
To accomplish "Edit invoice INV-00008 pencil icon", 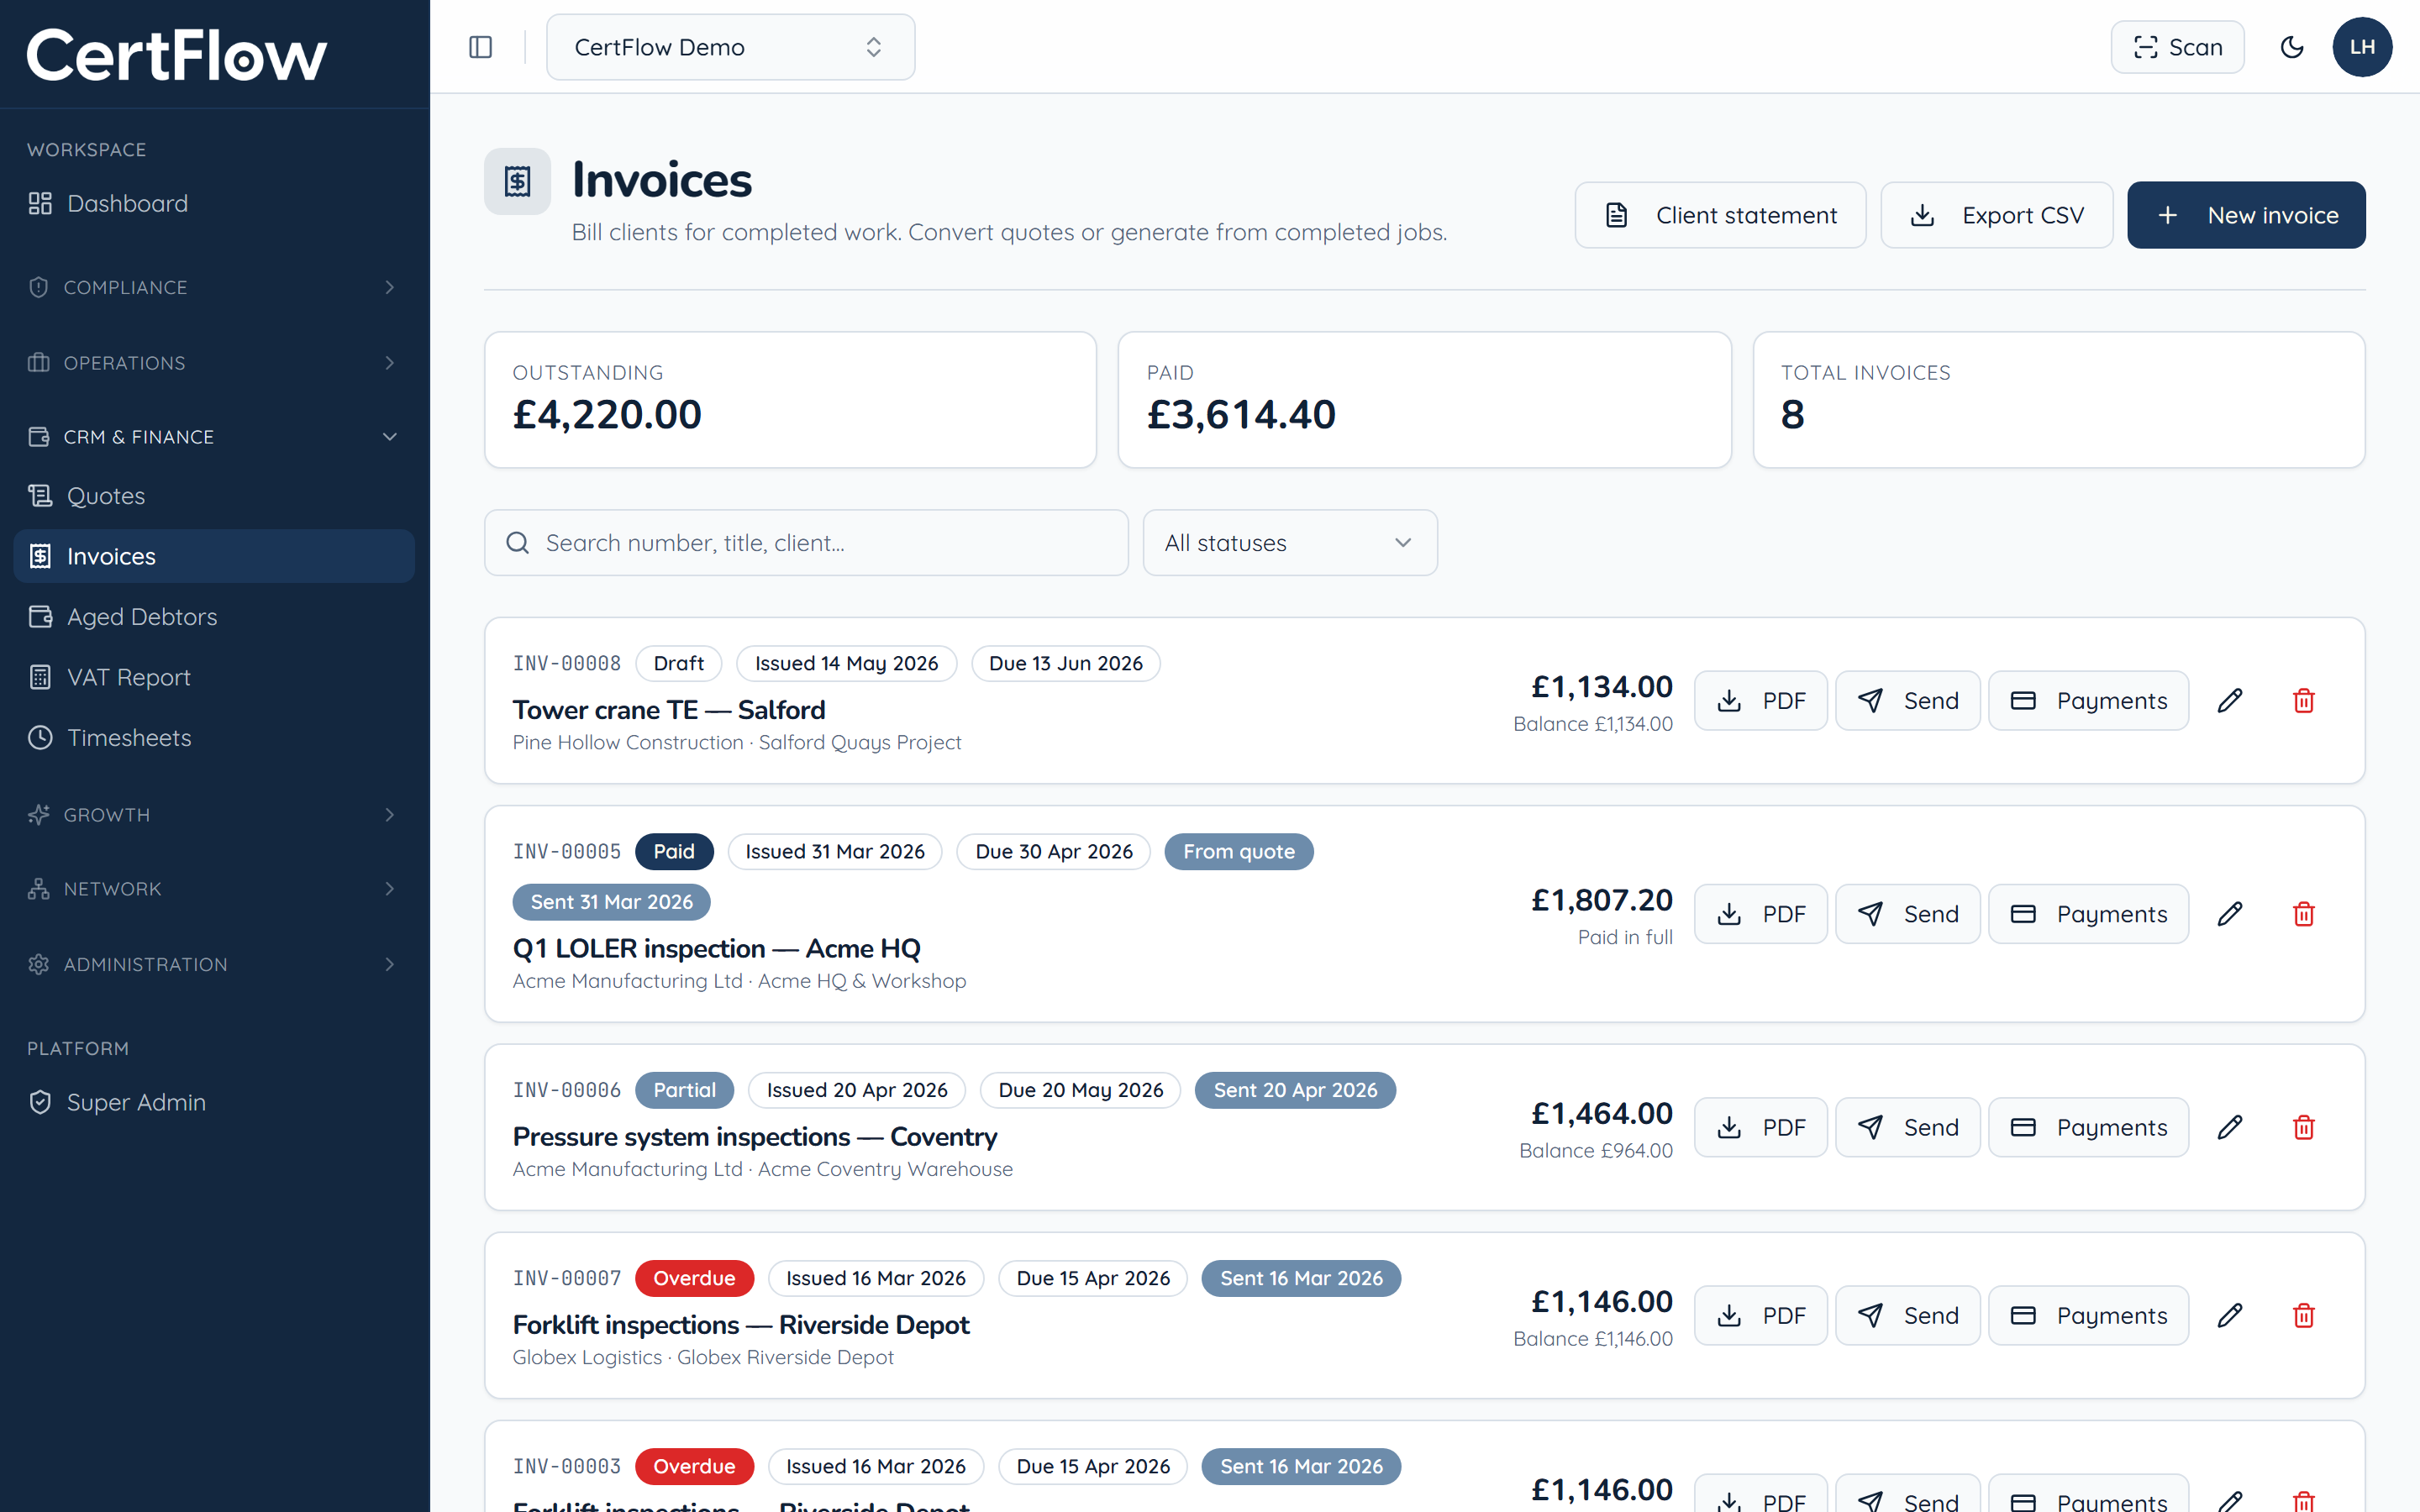I will tap(2229, 700).
